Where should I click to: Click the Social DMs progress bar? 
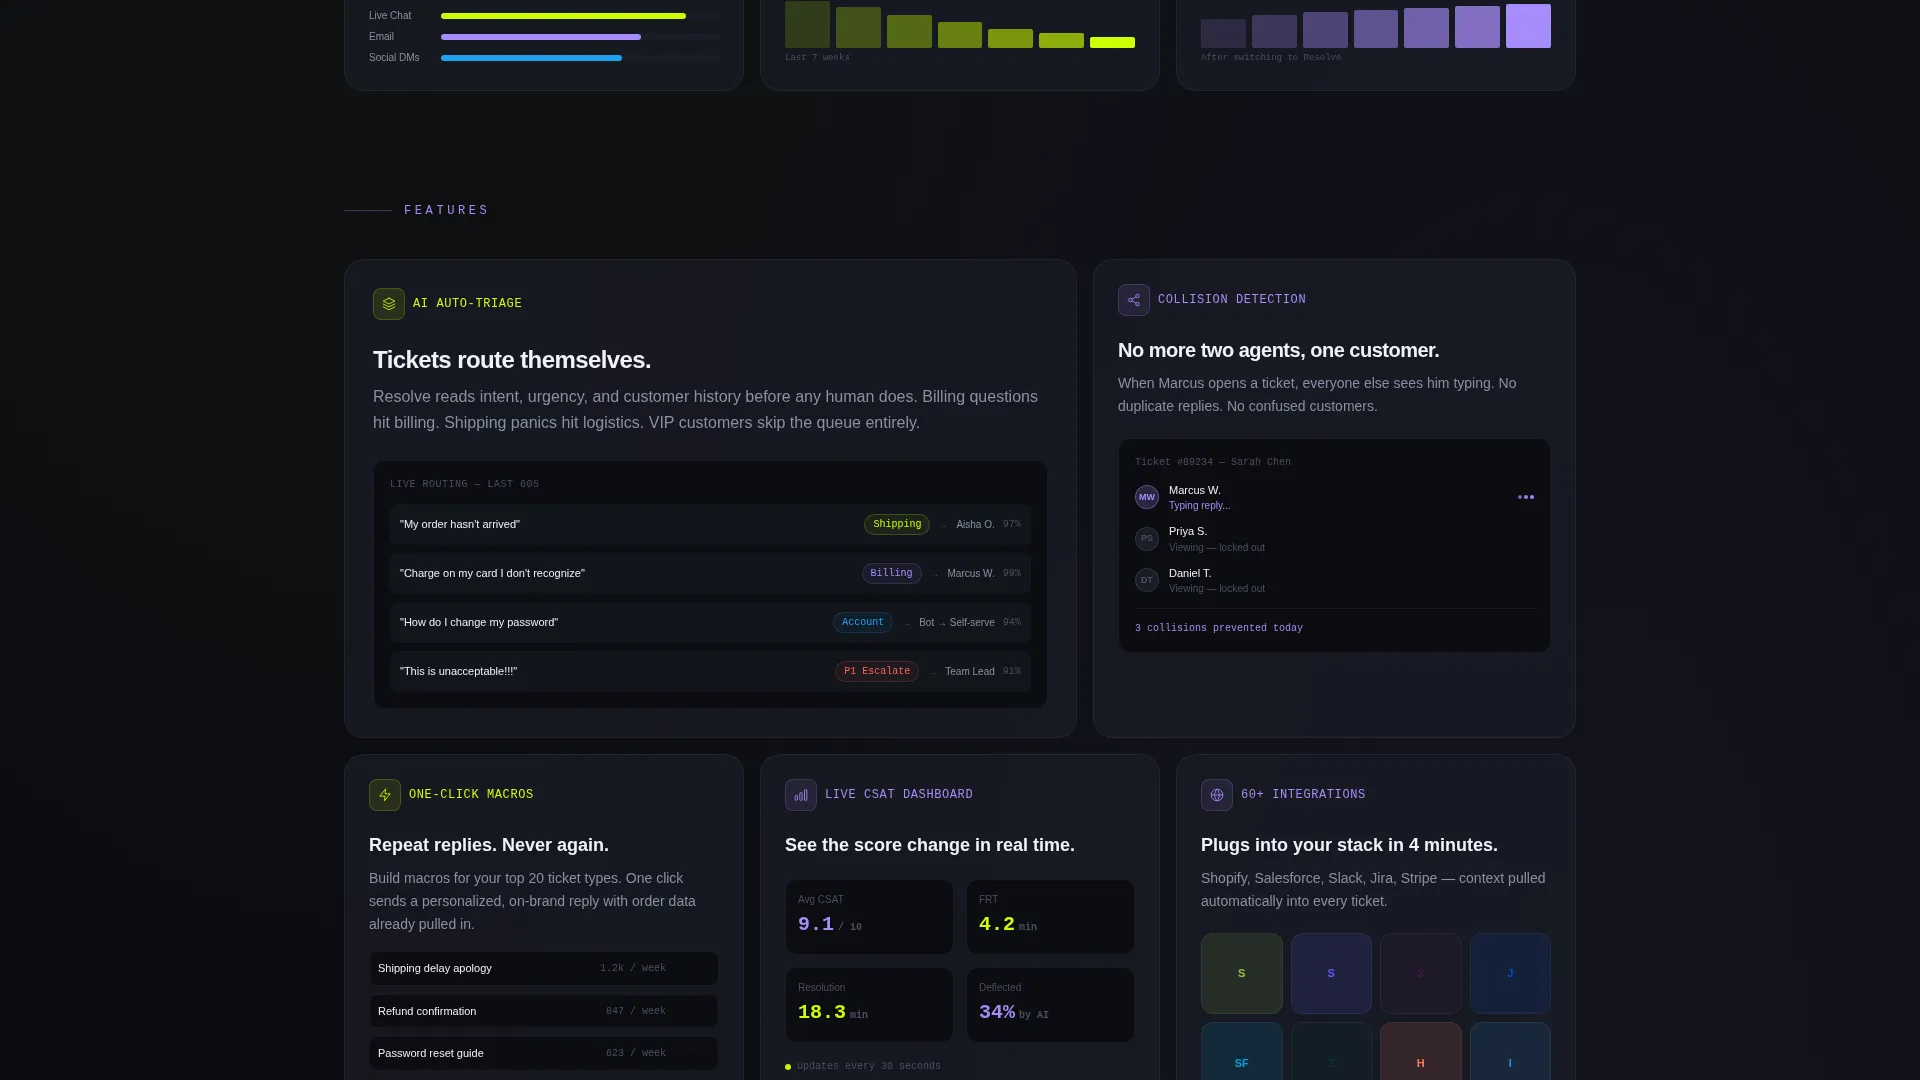coord(580,58)
